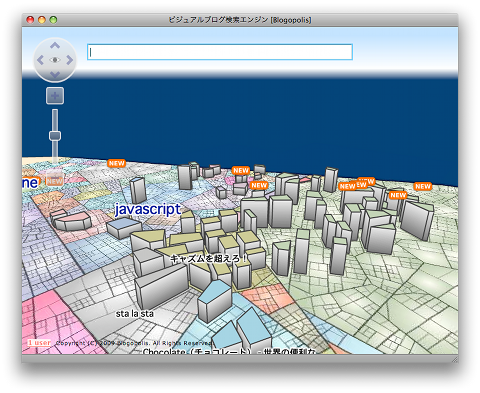Image resolution: width=480 pixels, height=393 pixels.
Task: Click the green zoom window button
Action: [53, 20]
